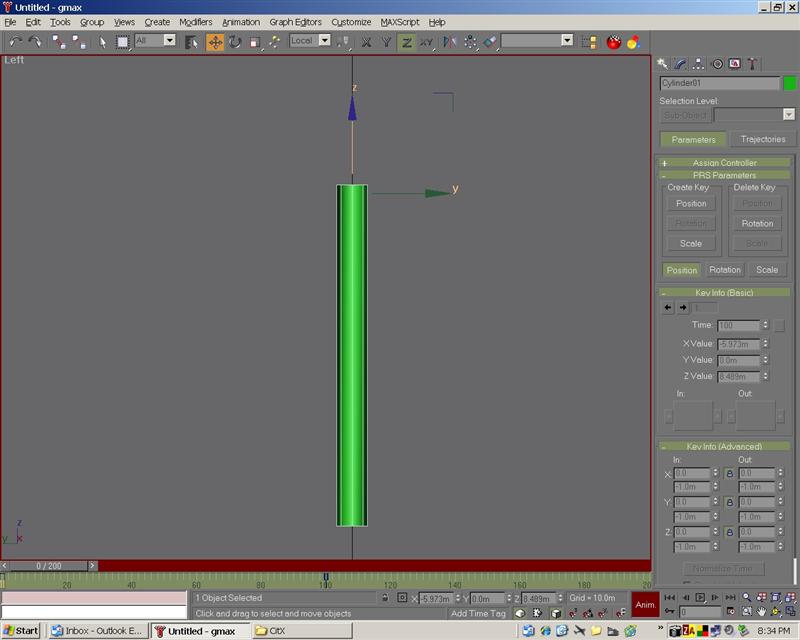800x640 pixels.
Task: Open the Create menu
Action: point(157,22)
